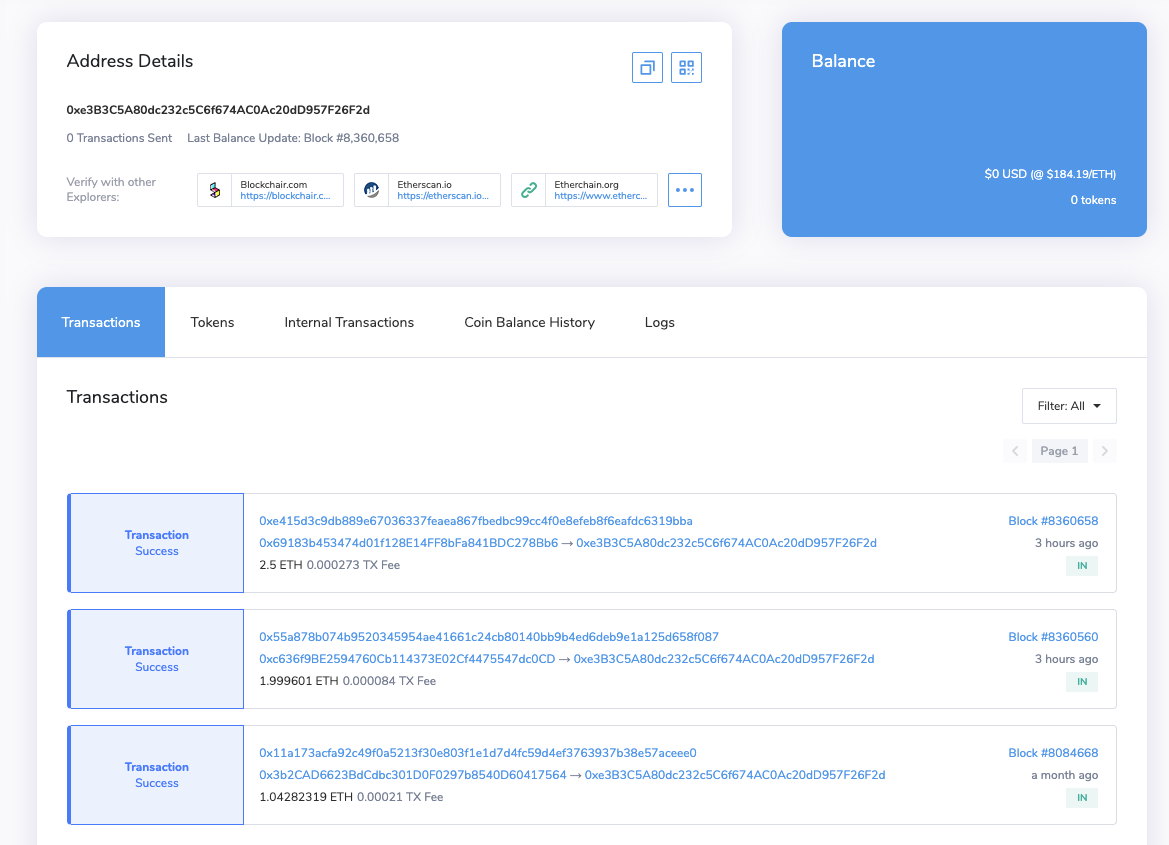Open Block #8084668 from the last transaction

[x=1053, y=752]
